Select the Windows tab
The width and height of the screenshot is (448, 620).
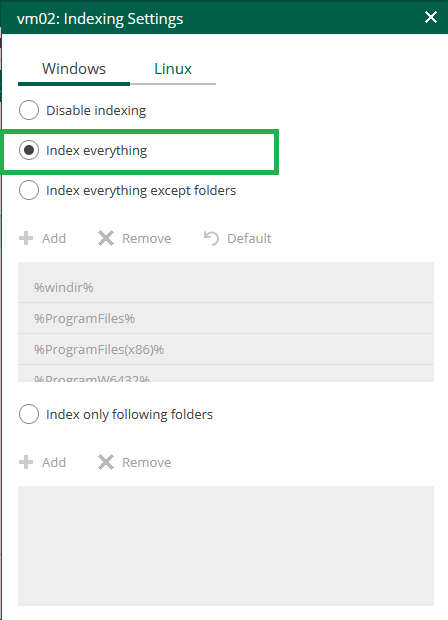[74, 69]
